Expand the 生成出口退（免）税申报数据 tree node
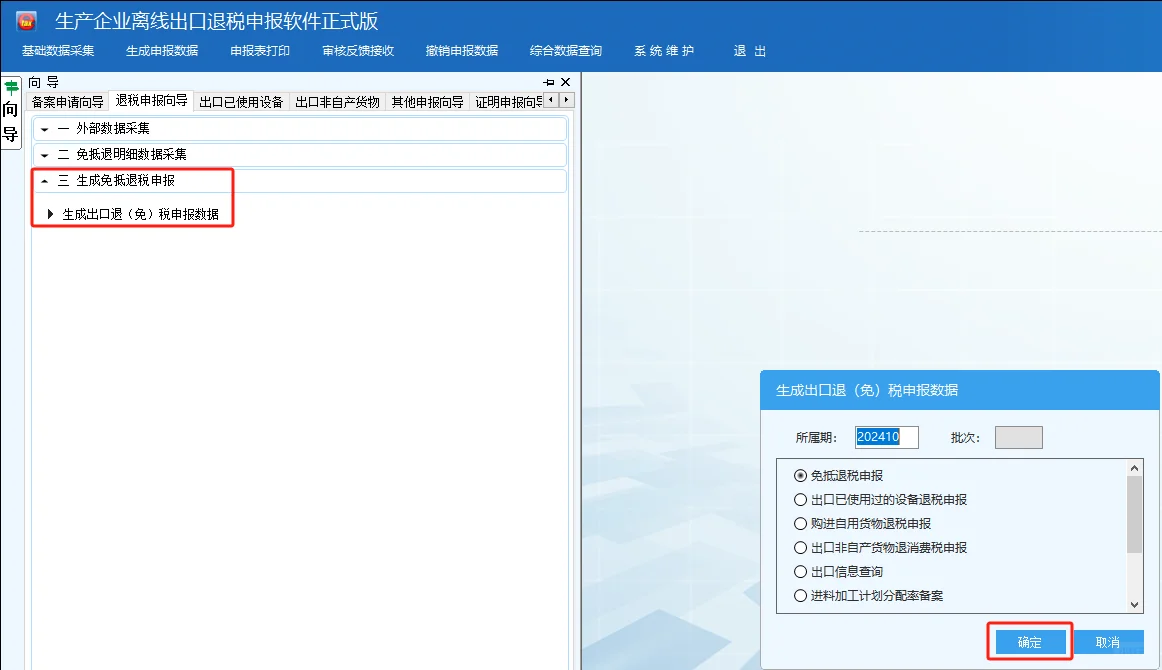The width and height of the screenshot is (1162, 670). [49, 211]
